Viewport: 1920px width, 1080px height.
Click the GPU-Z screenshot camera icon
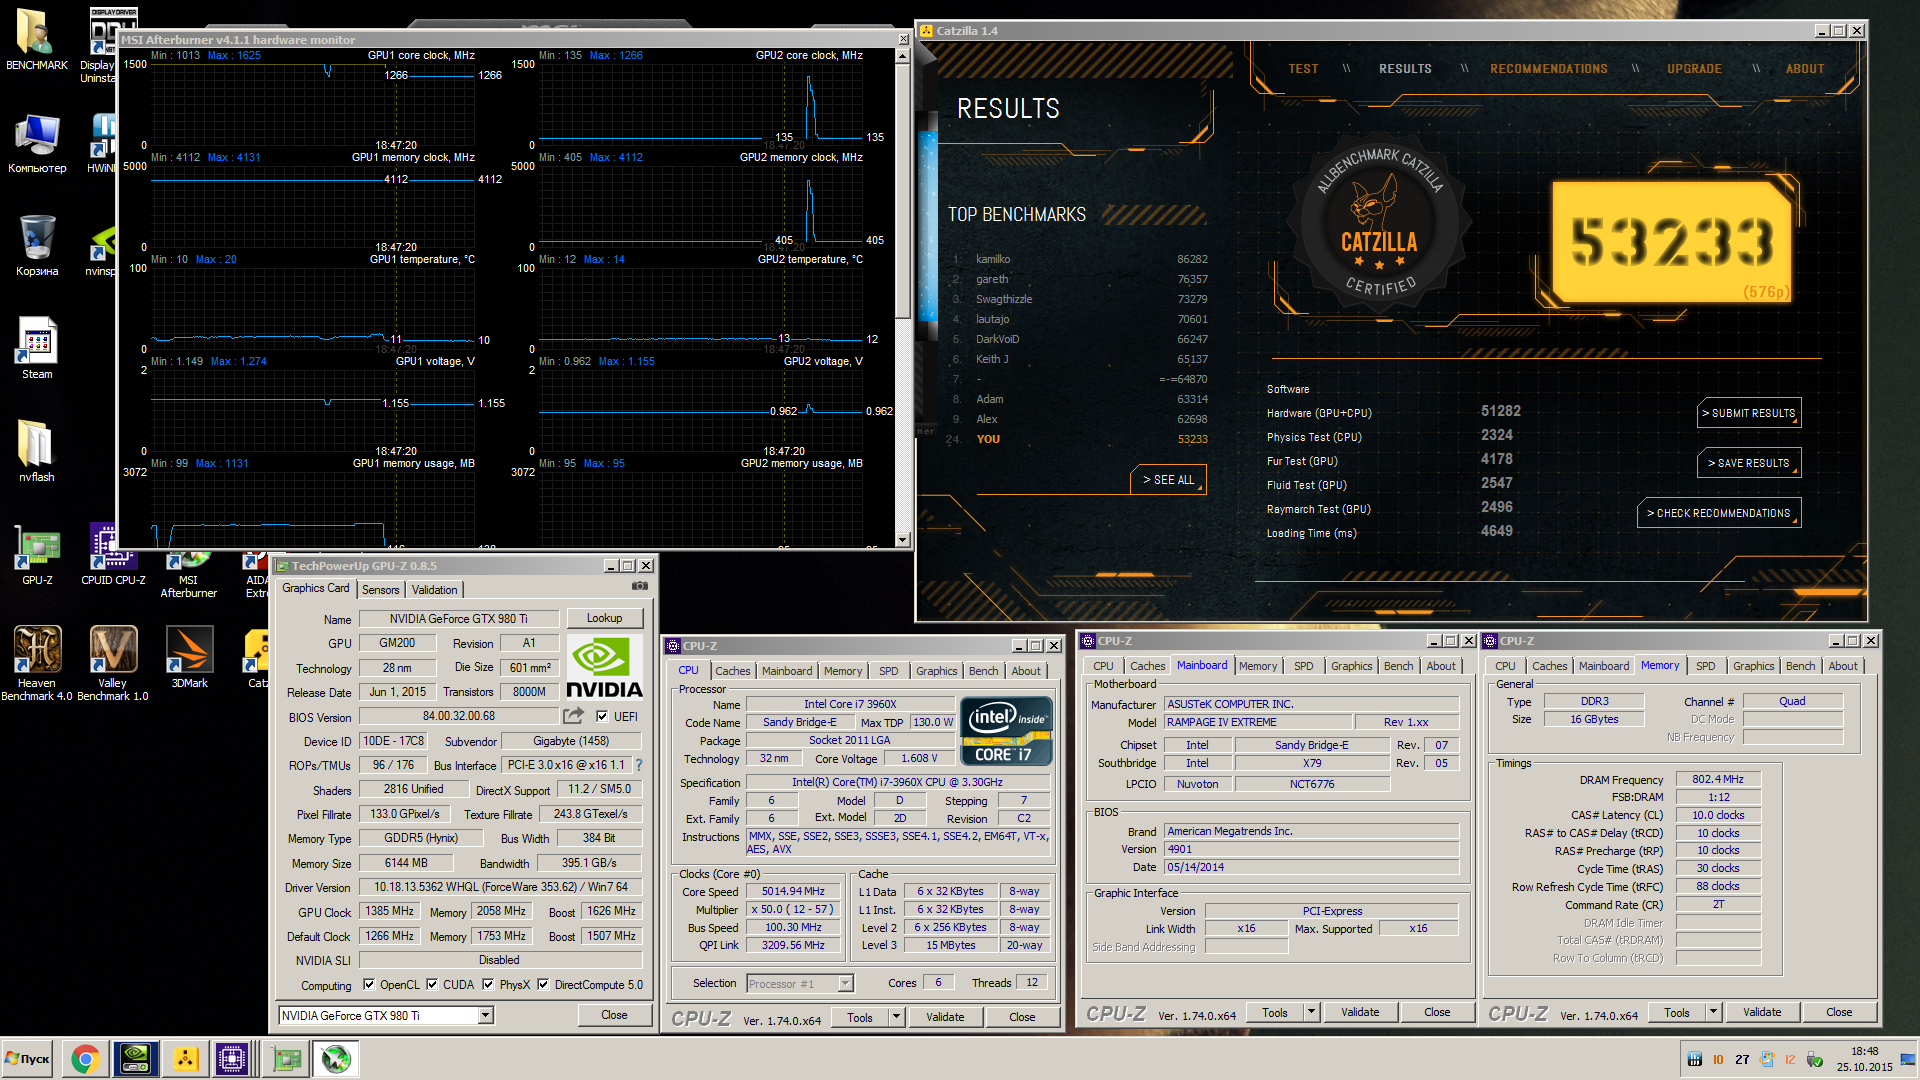pyautogui.click(x=640, y=586)
